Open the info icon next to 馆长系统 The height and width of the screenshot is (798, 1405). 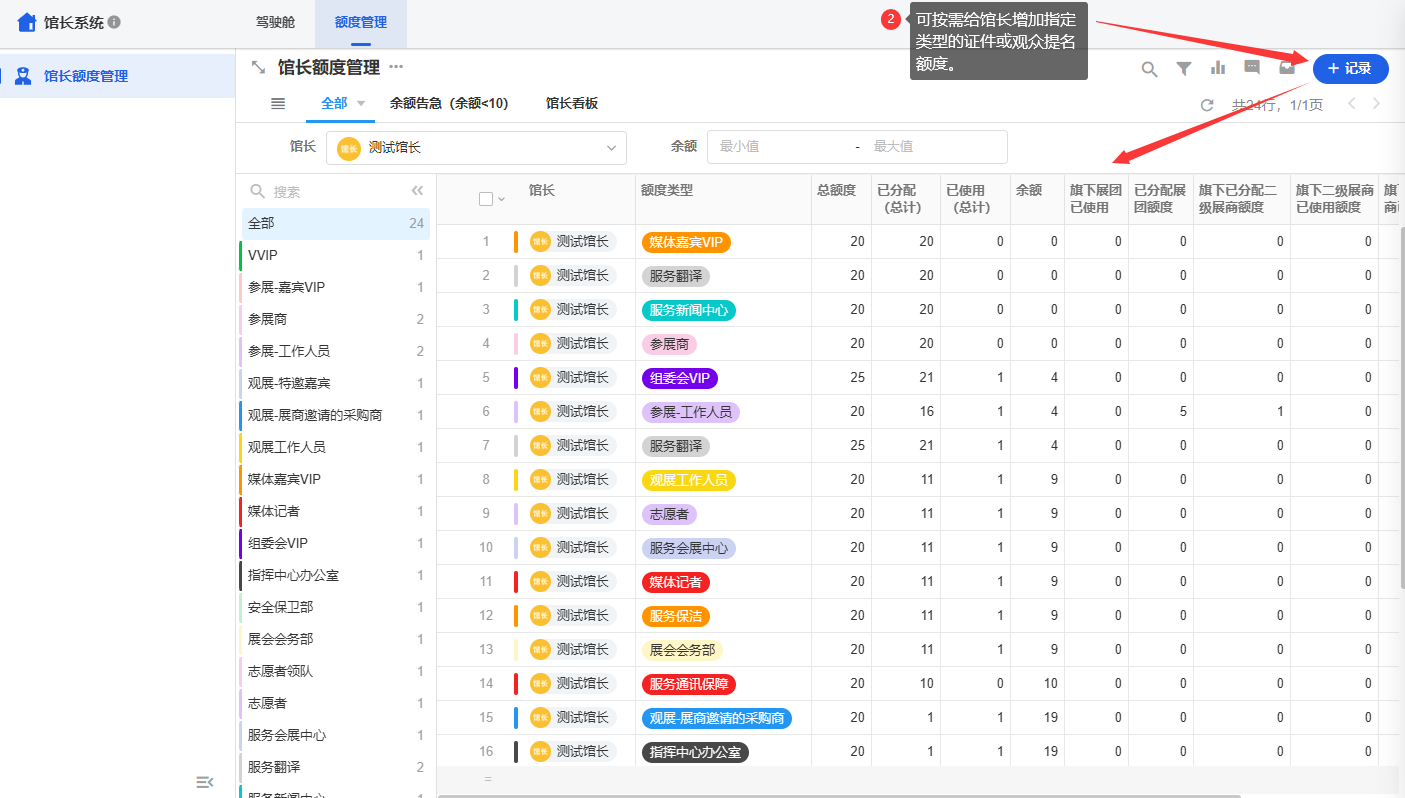tap(114, 22)
